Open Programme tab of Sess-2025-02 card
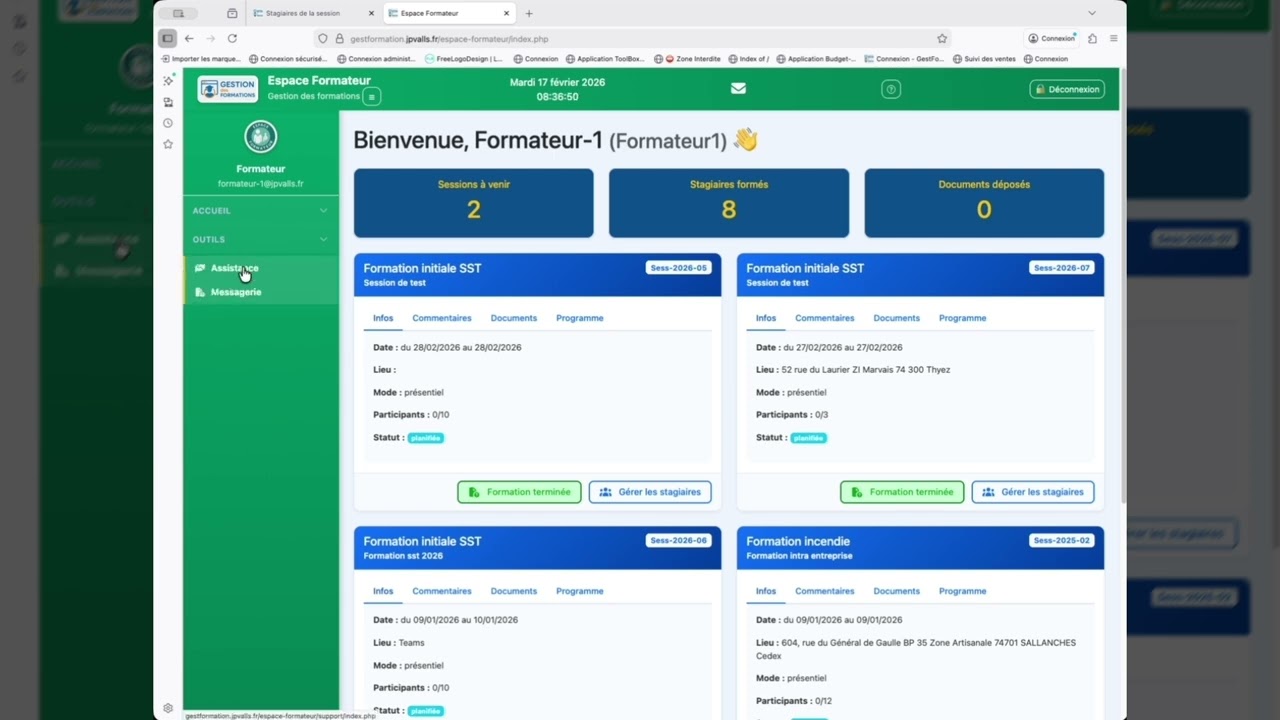 963,591
